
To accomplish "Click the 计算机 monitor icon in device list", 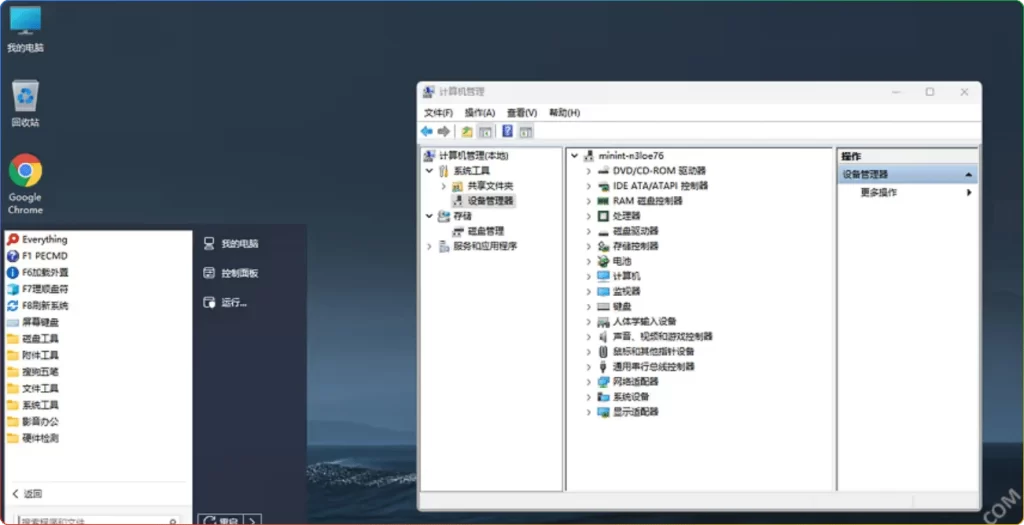I will 603,276.
